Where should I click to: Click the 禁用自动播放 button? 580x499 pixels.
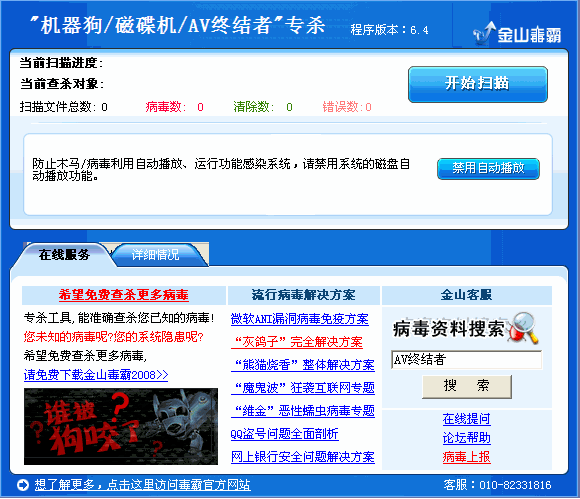(x=488, y=169)
